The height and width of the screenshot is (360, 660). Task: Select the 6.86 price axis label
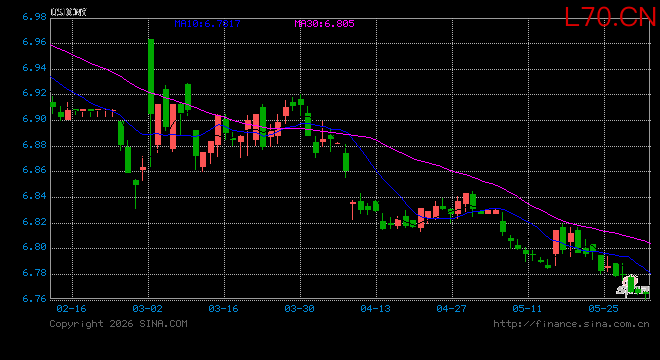[x=35, y=170]
